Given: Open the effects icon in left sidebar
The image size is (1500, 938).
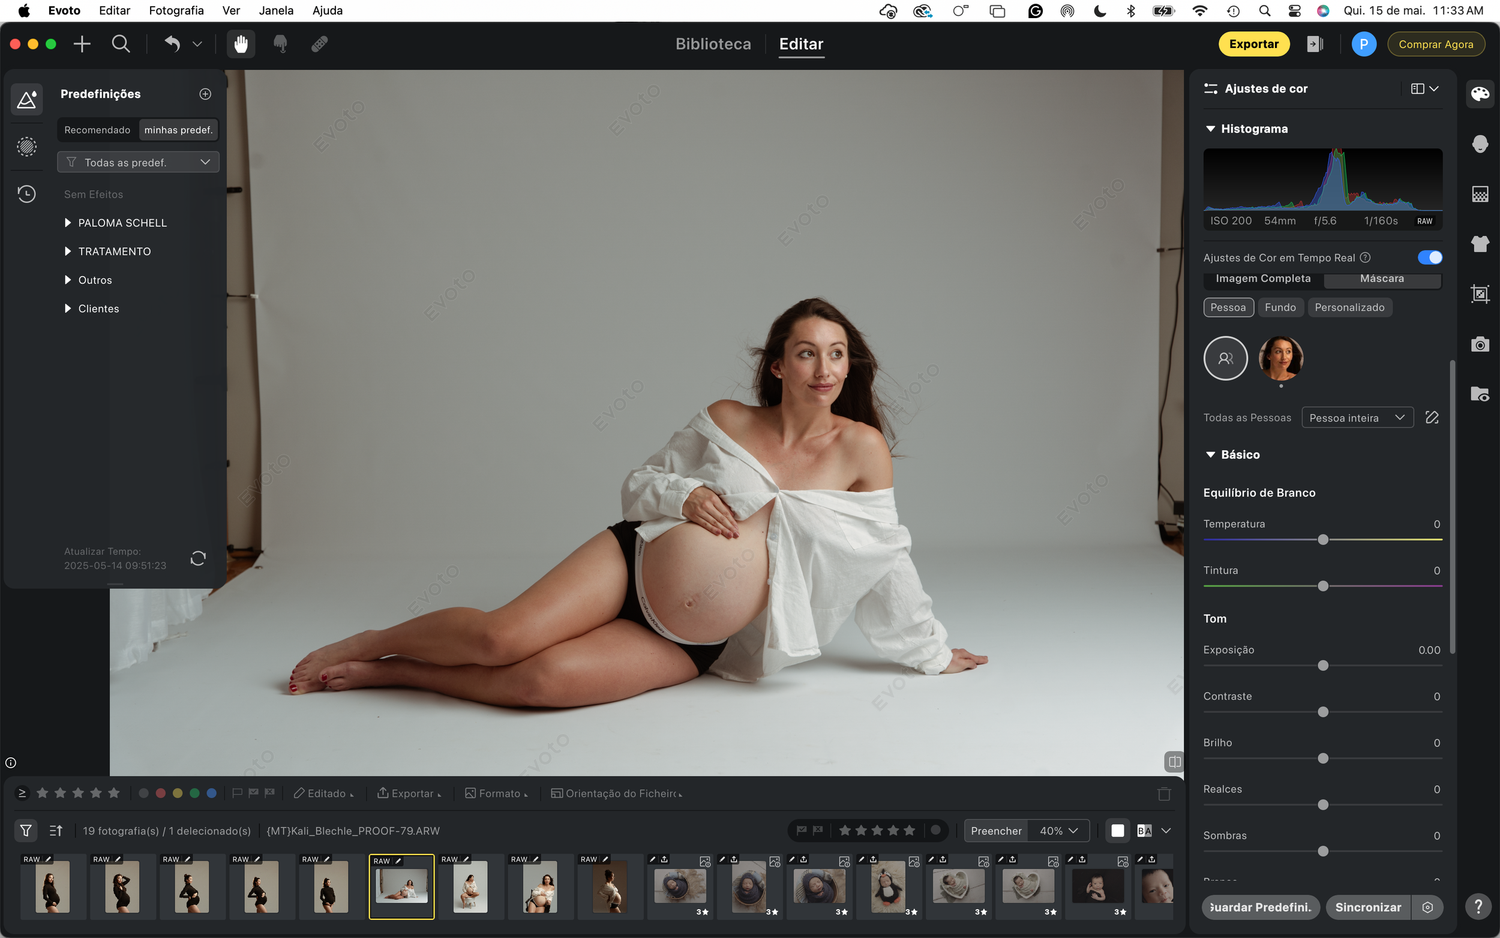Looking at the screenshot, I should 27,147.
